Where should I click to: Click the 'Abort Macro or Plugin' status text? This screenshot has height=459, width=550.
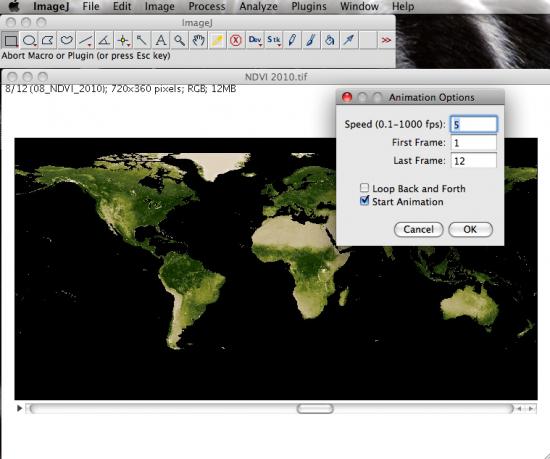[86, 56]
